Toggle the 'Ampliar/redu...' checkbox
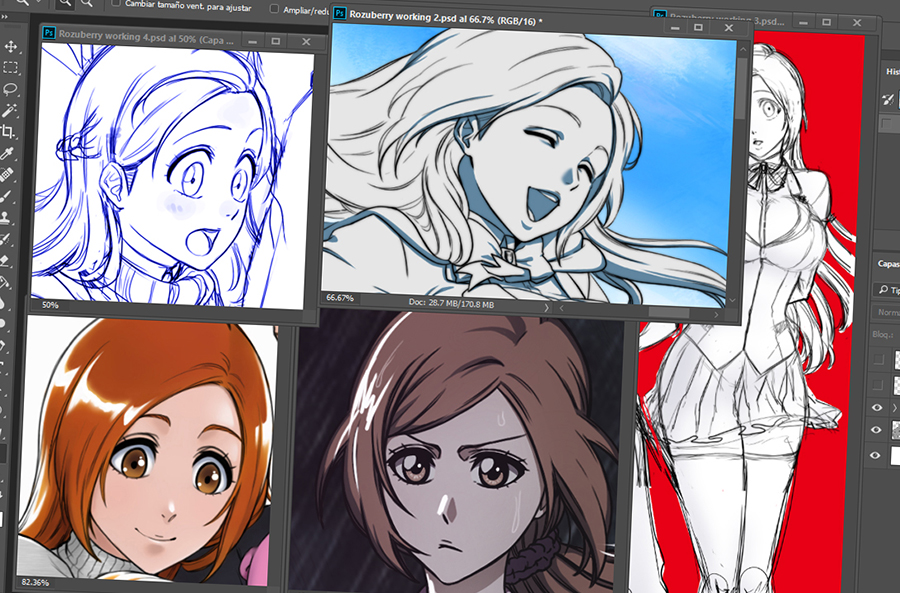 274,9
